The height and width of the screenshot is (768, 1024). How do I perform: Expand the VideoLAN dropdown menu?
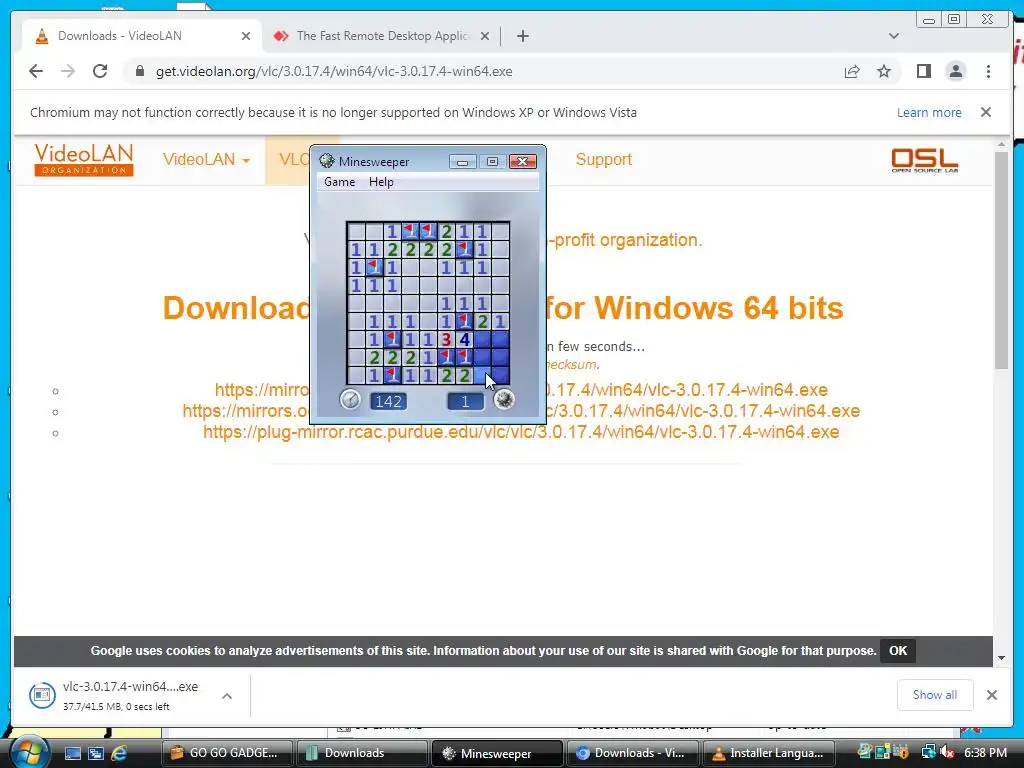click(x=206, y=160)
